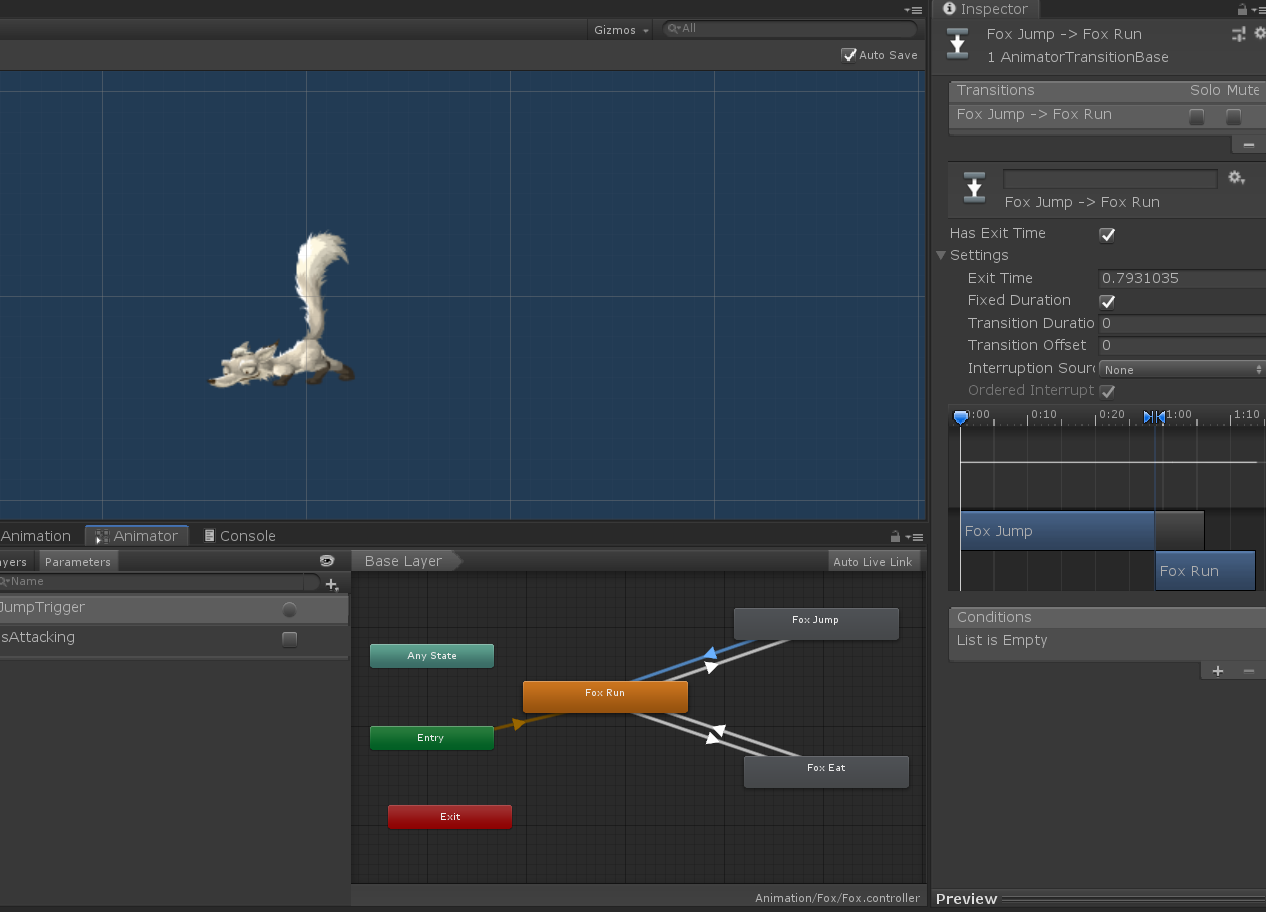Viewport: 1266px width, 912px height.
Task: Click the Base Layer breadcrumb
Action: [404, 561]
